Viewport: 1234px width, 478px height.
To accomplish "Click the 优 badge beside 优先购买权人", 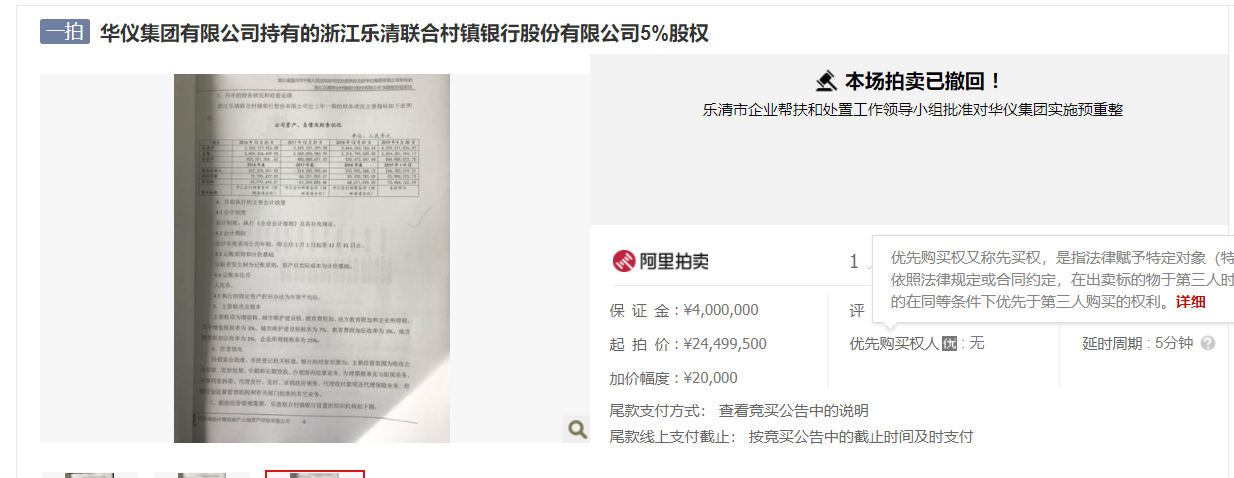I will click(950, 343).
